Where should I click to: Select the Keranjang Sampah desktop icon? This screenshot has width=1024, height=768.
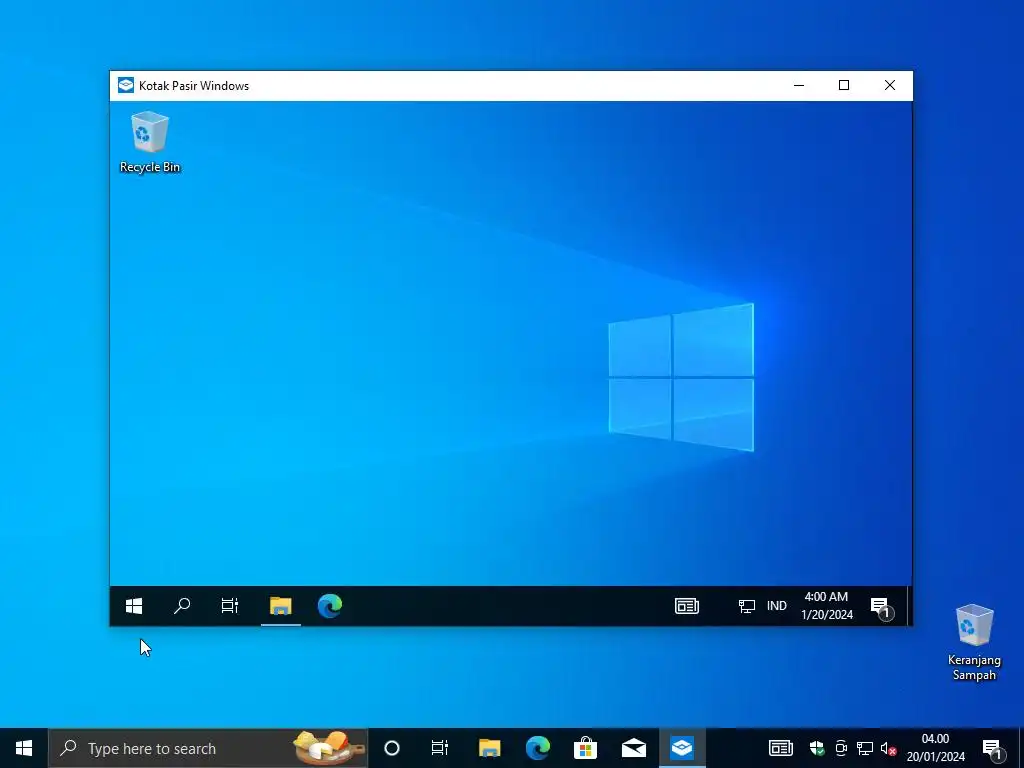pyautogui.click(x=974, y=642)
